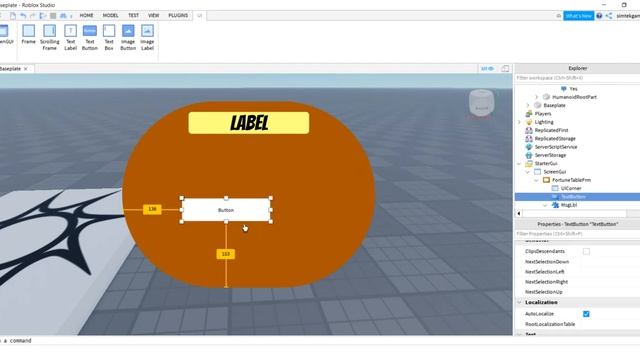
Task: Insert a Frame from the ribbon
Action: pos(29,34)
